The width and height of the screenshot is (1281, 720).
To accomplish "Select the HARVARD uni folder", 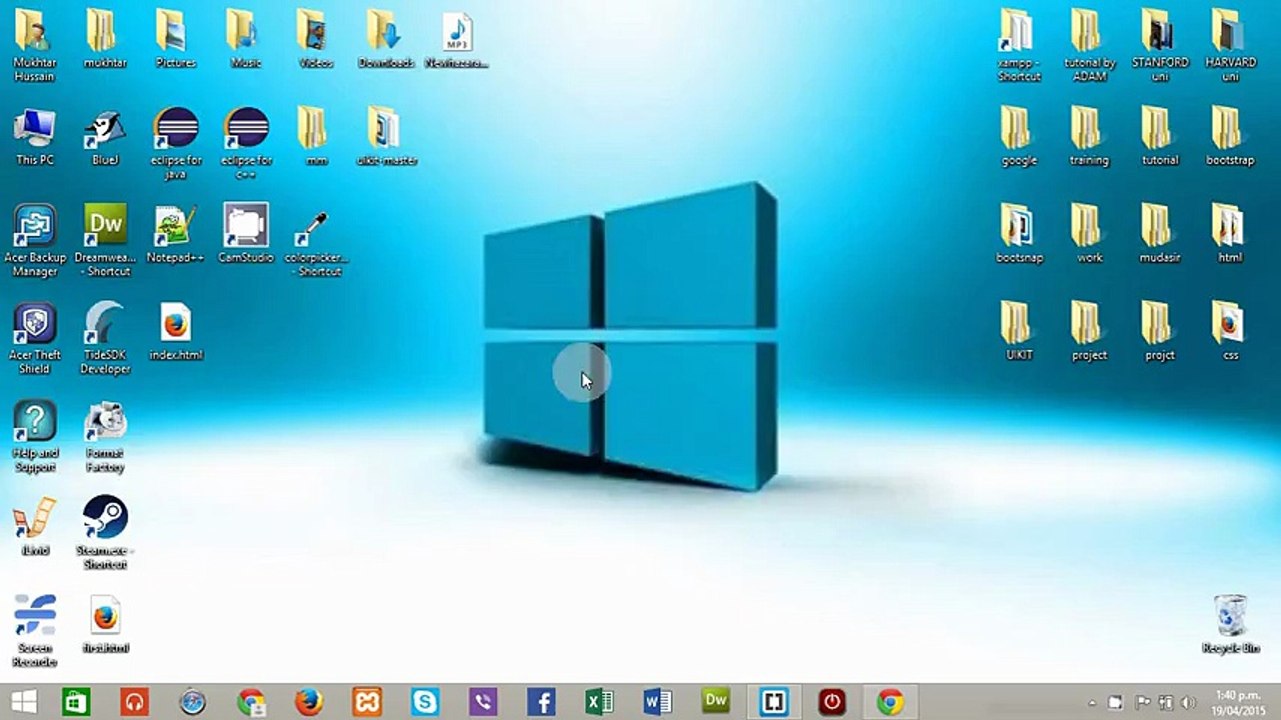I will click(1230, 45).
